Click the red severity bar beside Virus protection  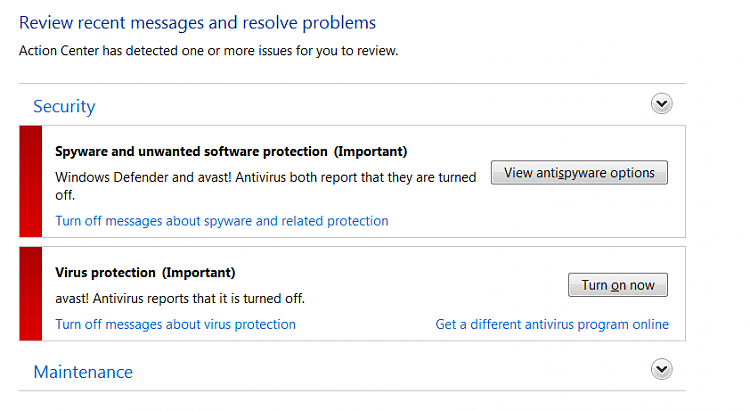[31, 294]
